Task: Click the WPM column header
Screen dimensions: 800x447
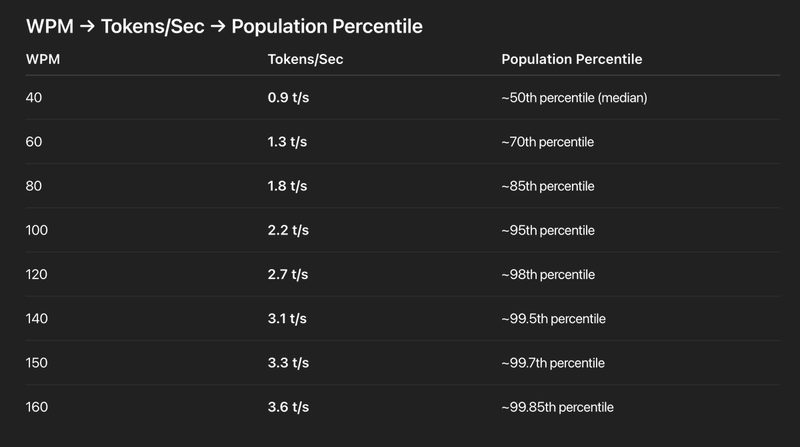Action: [41, 60]
